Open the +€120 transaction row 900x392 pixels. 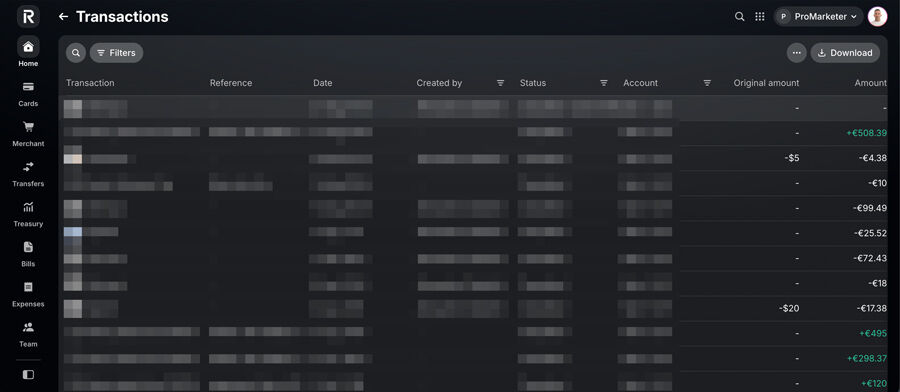[x=473, y=382]
